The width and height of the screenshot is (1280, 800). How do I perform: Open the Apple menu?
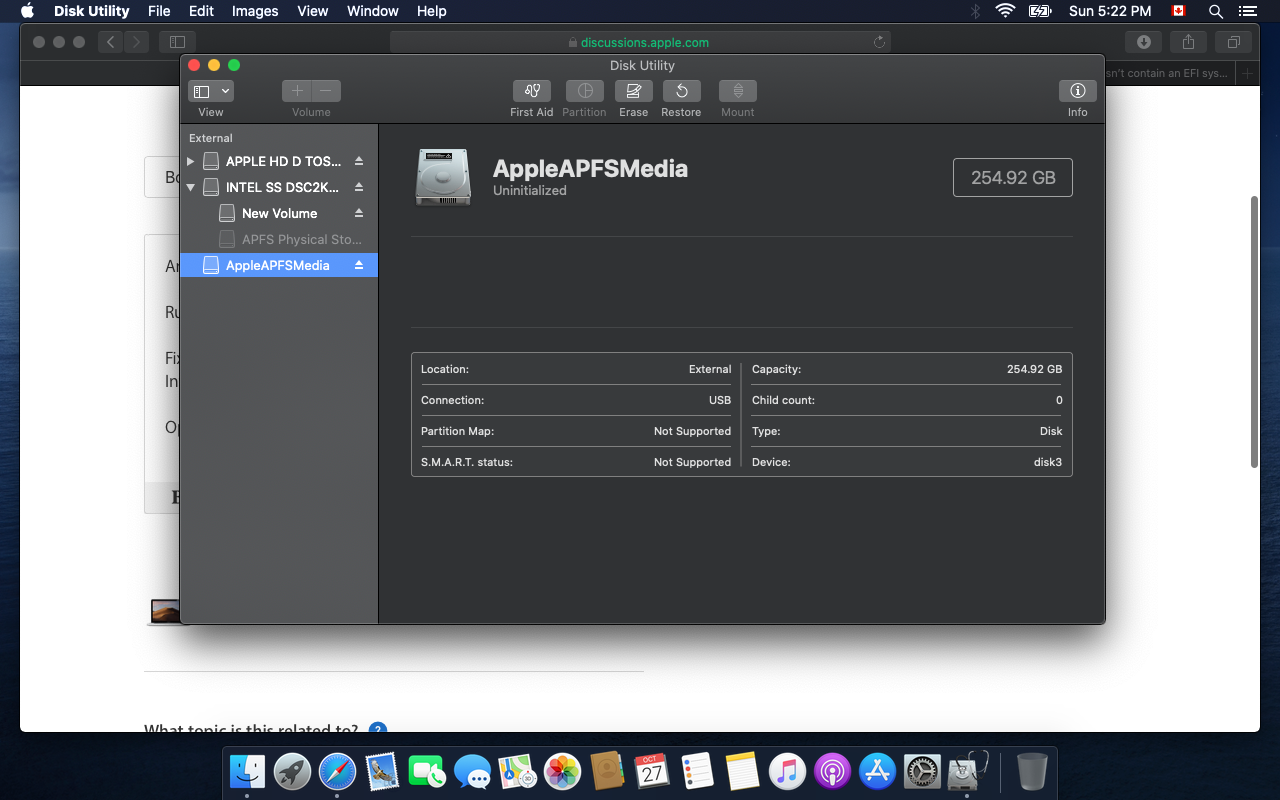27,11
